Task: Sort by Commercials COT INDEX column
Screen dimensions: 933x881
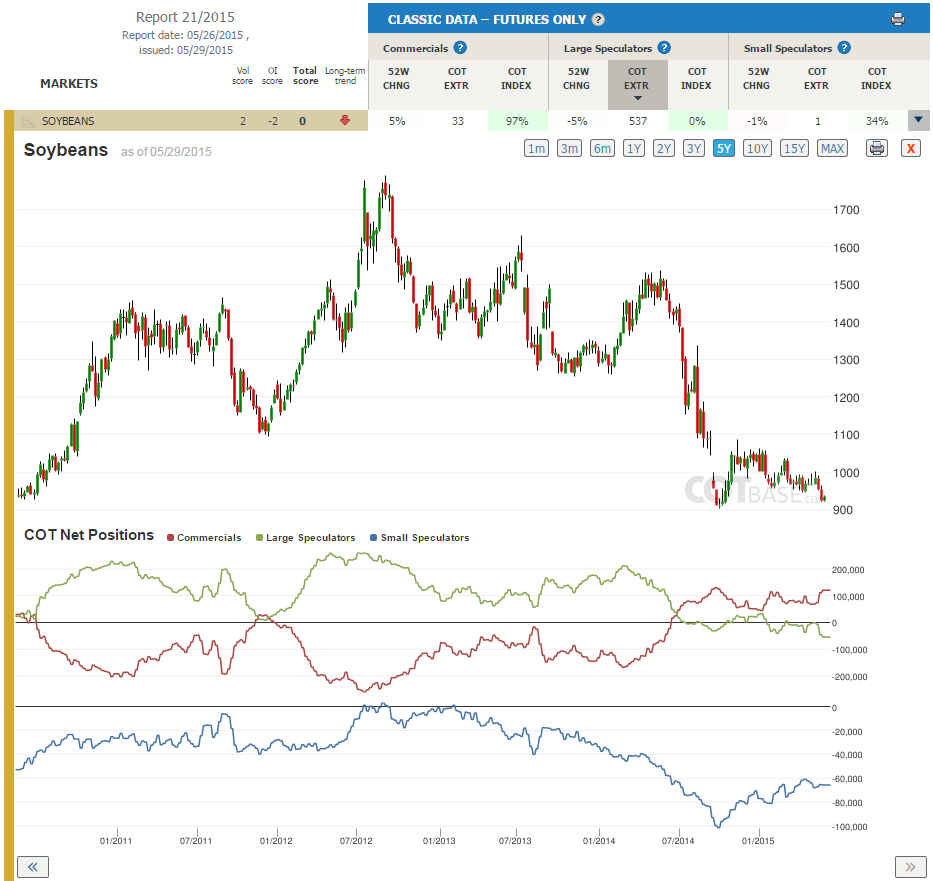Action: pyautogui.click(x=516, y=79)
